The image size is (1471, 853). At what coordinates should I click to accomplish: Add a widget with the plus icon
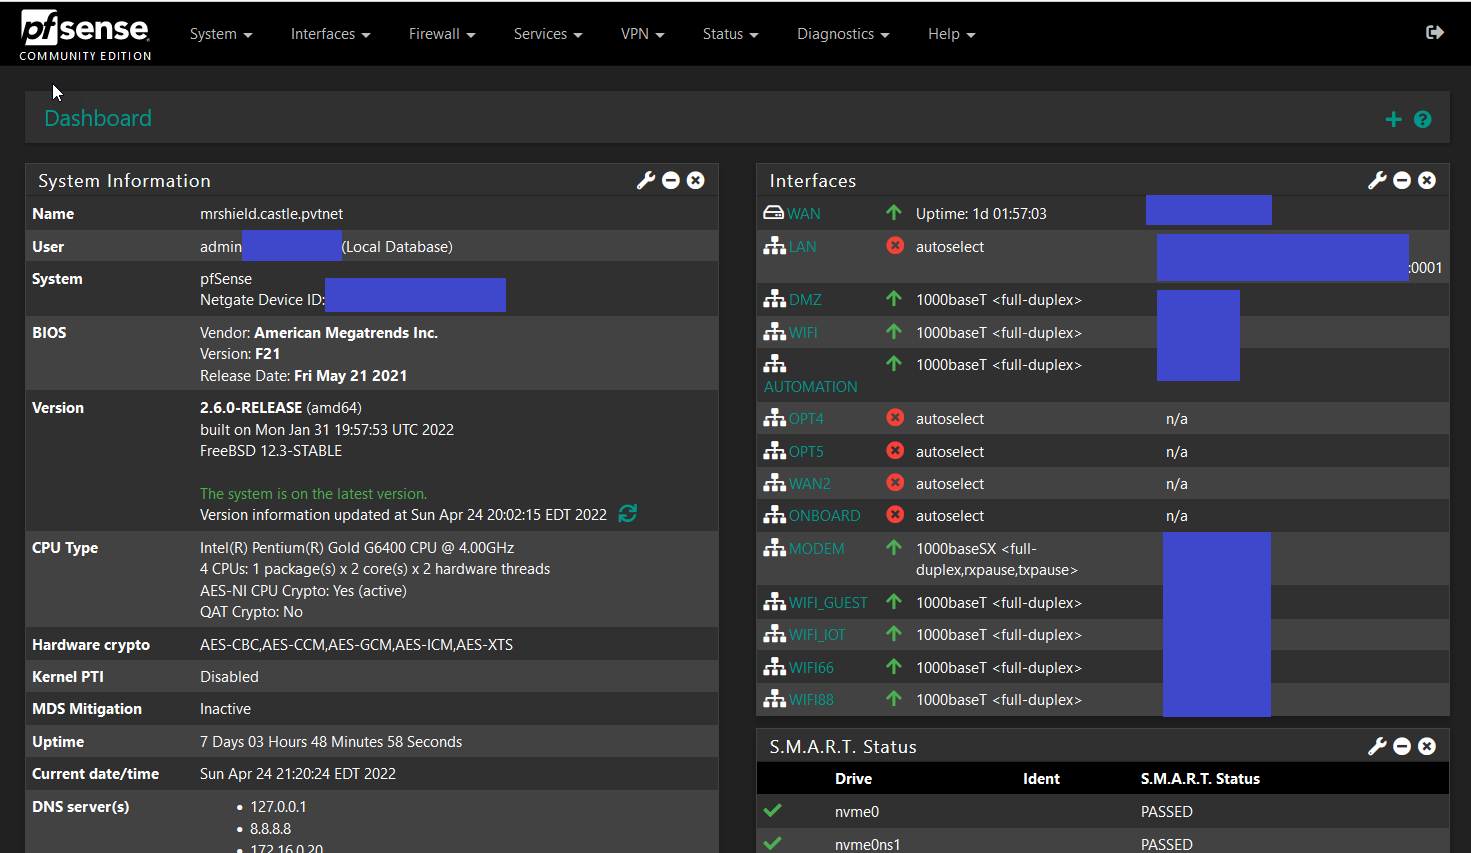(x=1393, y=120)
